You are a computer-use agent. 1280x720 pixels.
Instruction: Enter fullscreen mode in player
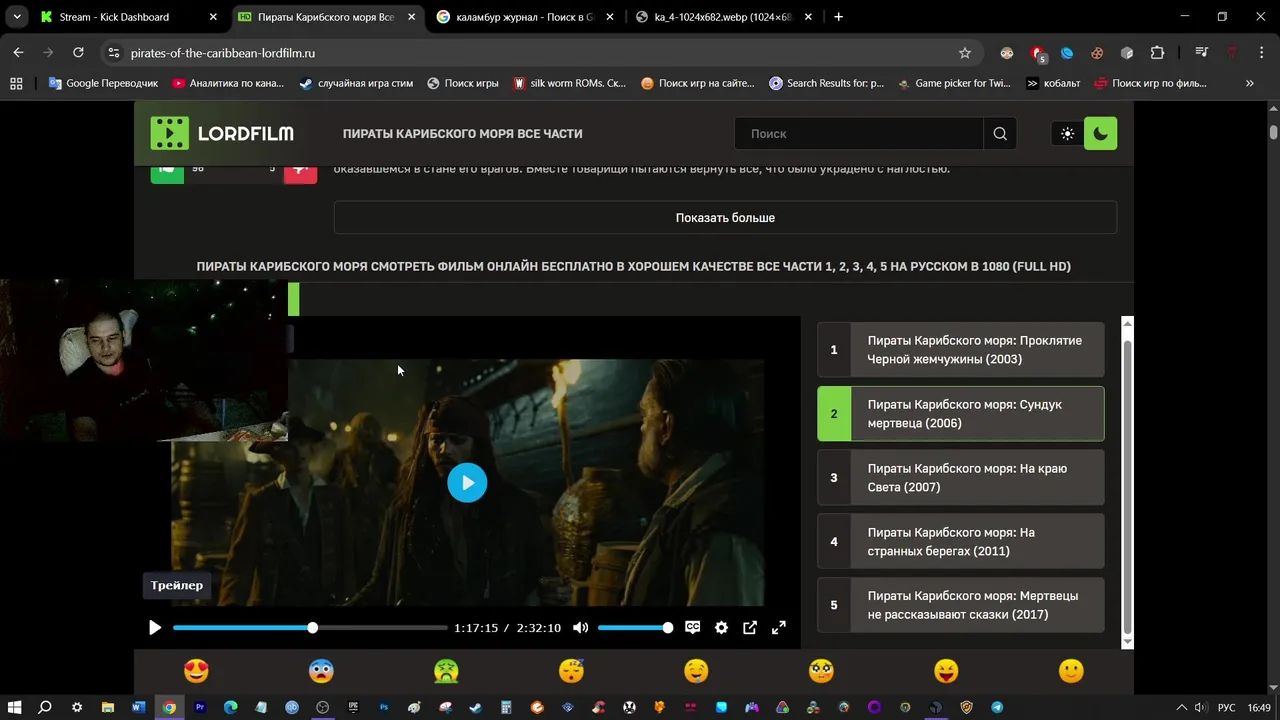click(x=779, y=628)
